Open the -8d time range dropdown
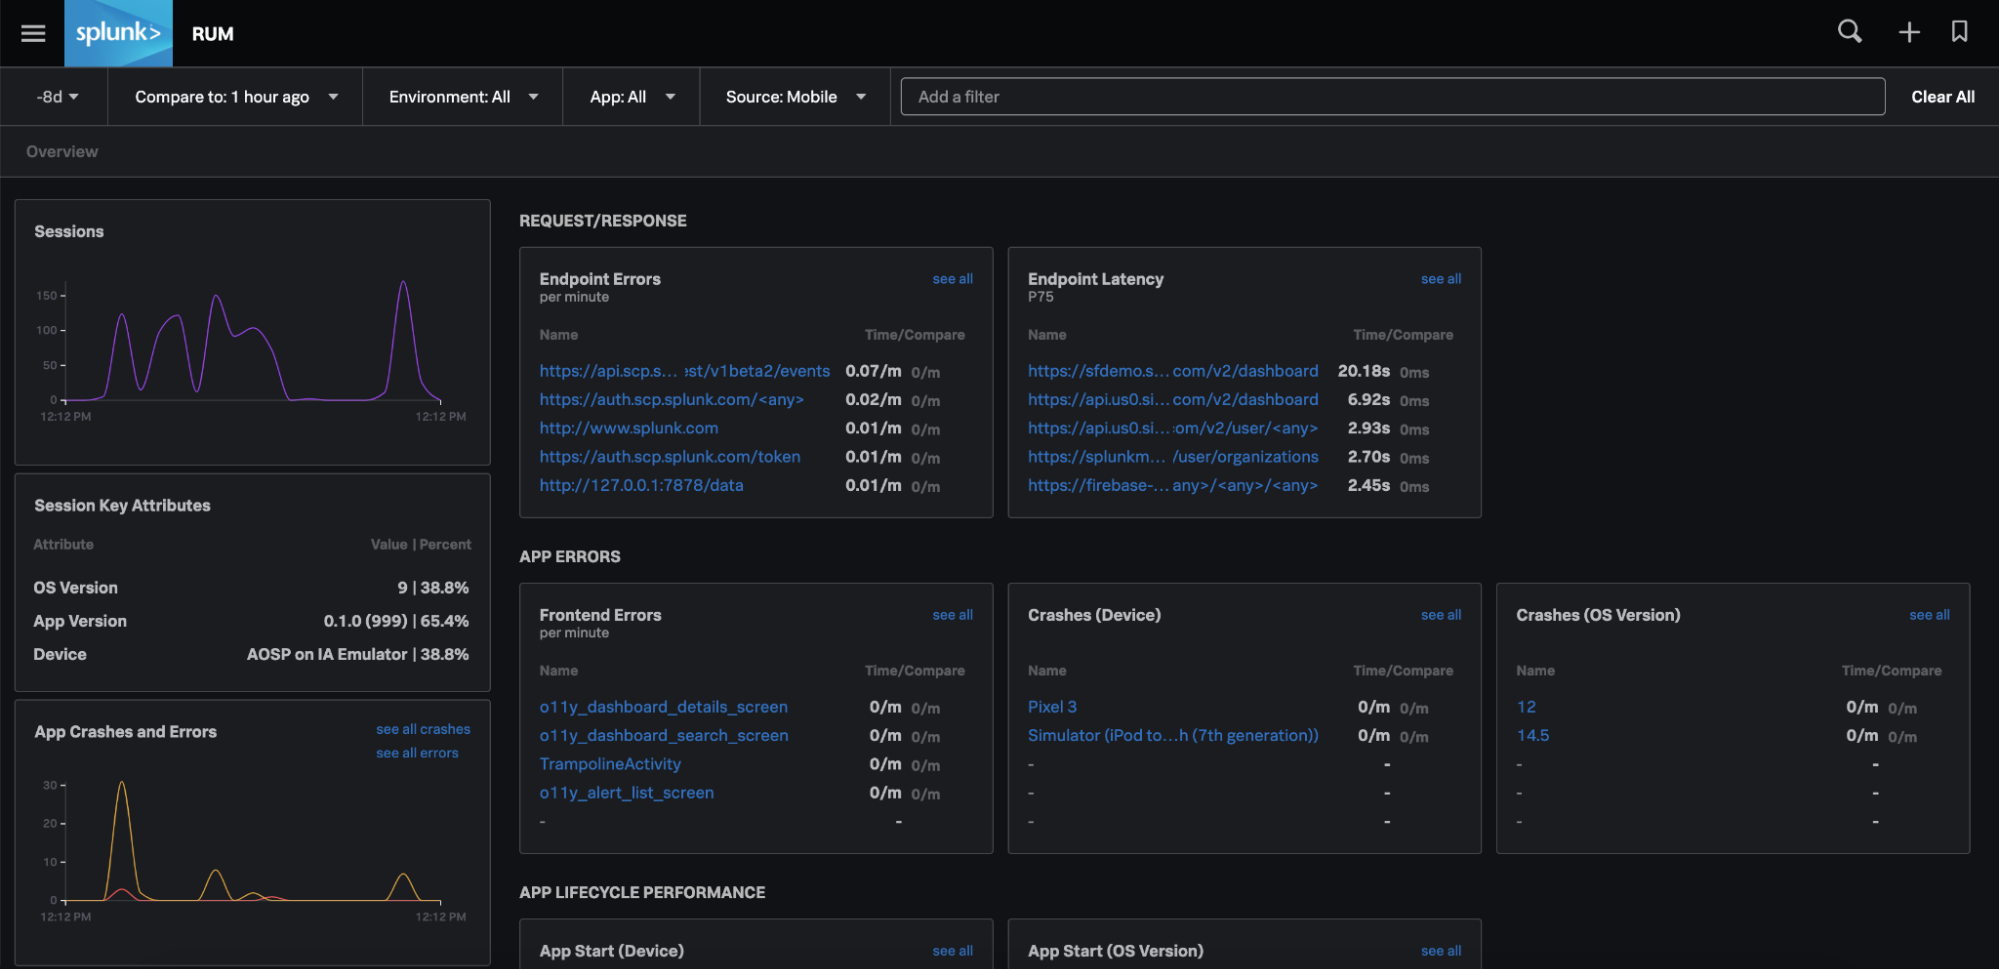The height and width of the screenshot is (970, 1999). [x=57, y=97]
